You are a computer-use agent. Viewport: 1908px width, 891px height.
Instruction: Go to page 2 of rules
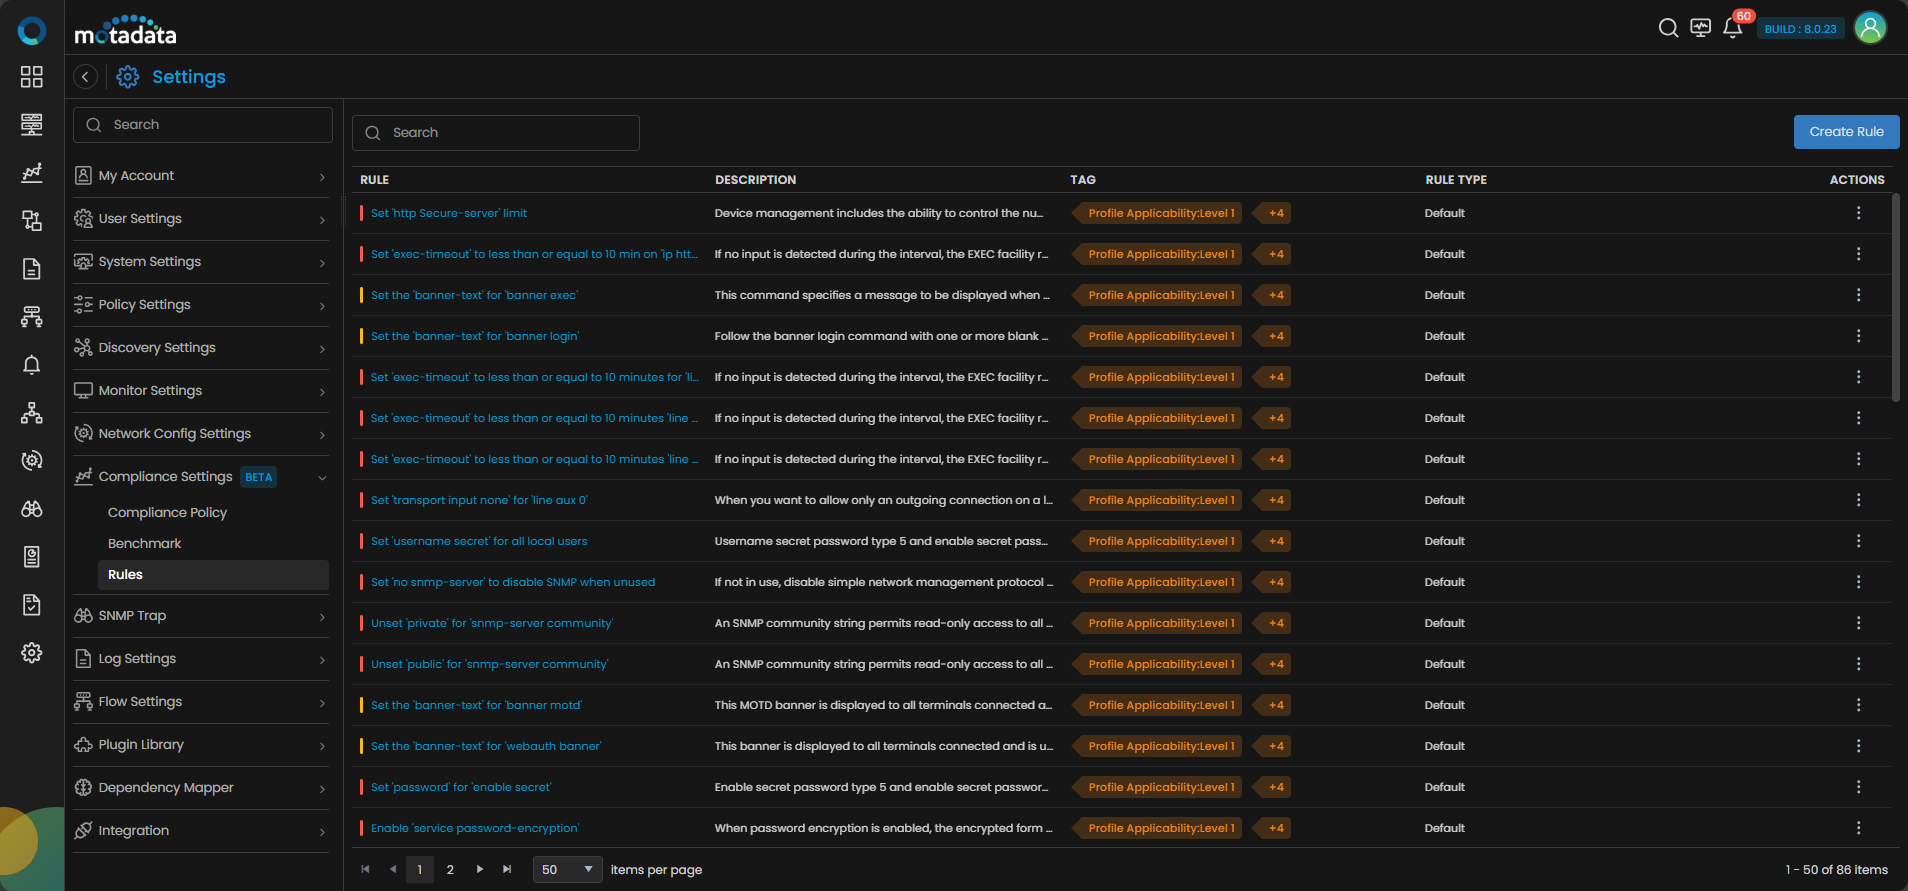pyautogui.click(x=450, y=869)
